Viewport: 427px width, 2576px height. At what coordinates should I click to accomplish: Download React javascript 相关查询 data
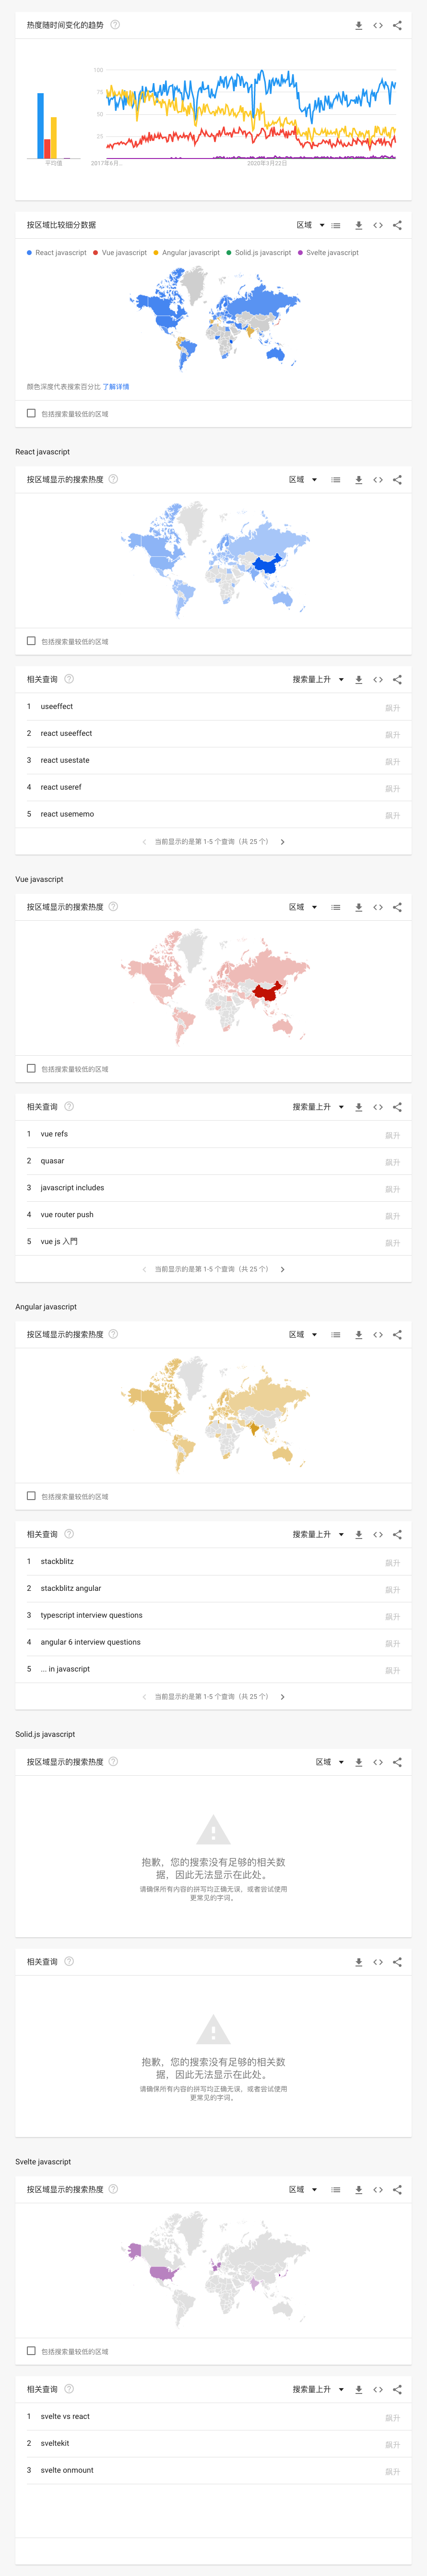(x=358, y=680)
